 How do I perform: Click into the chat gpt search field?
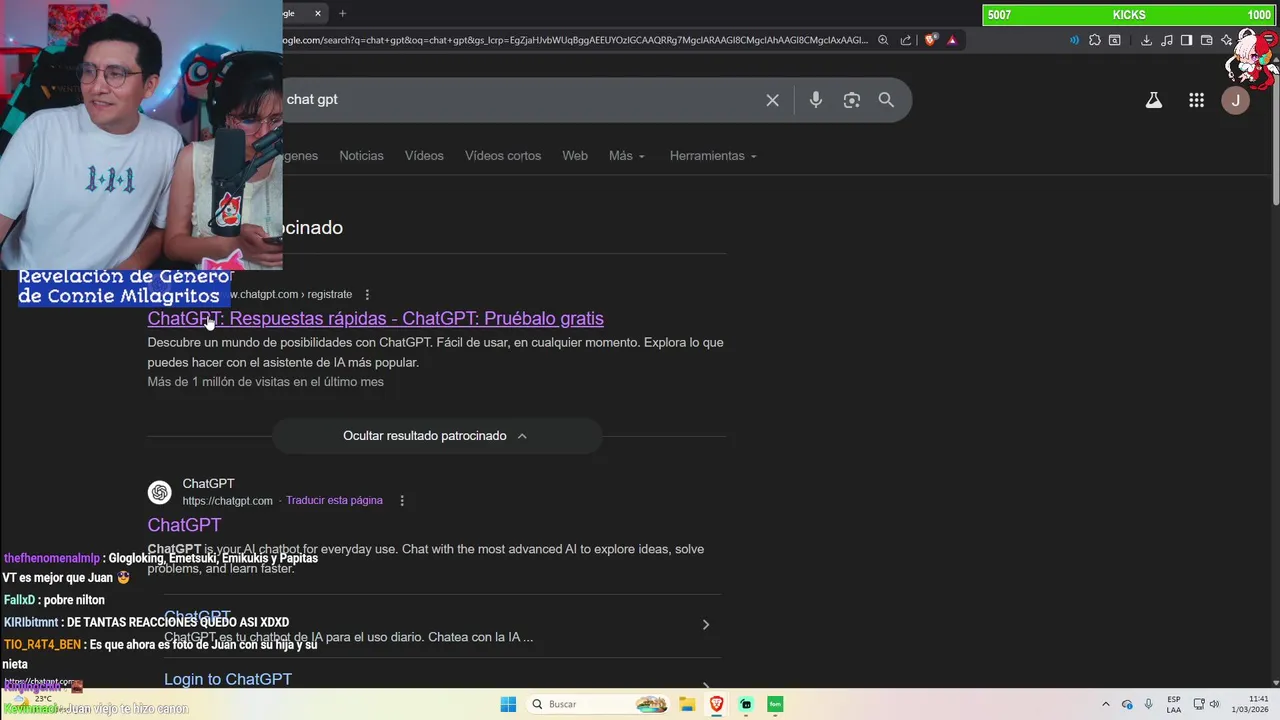click(x=520, y=100)
